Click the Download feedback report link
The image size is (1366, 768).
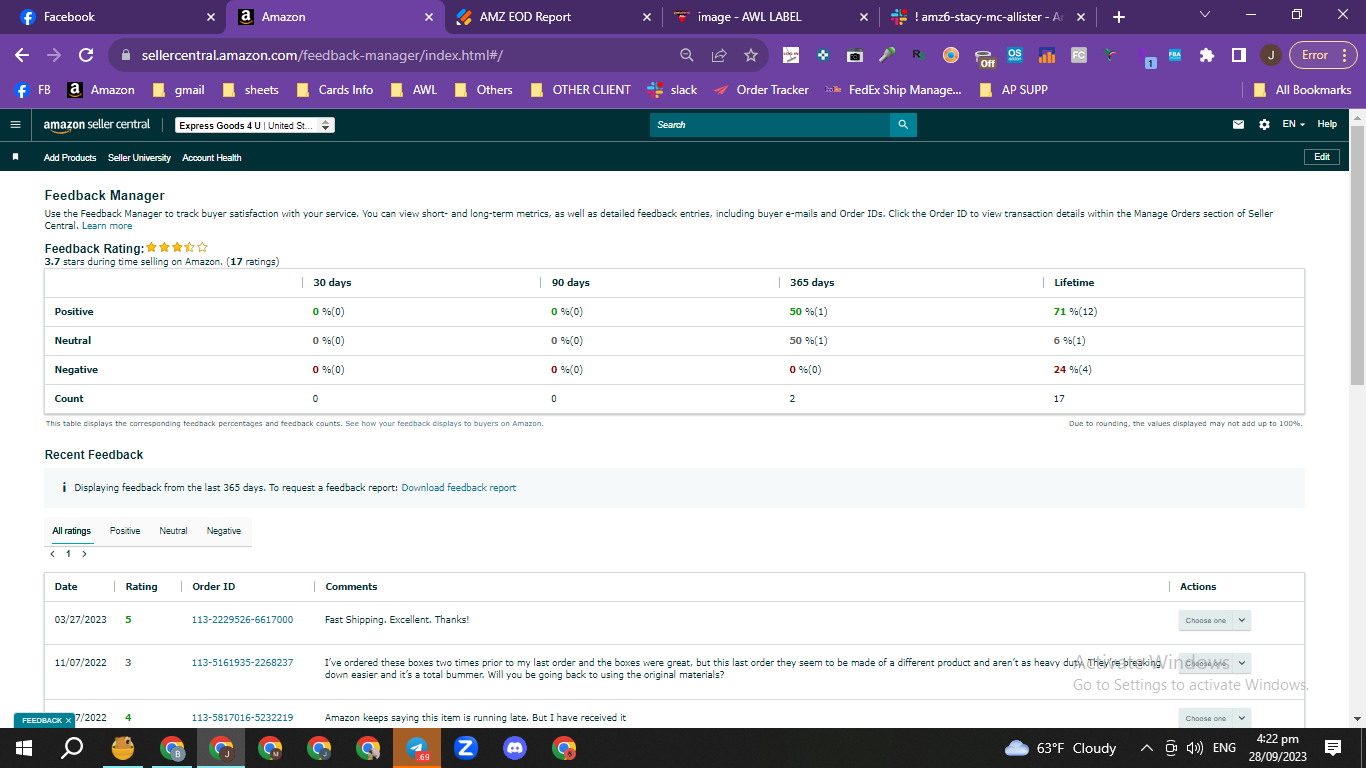point(459,488)
